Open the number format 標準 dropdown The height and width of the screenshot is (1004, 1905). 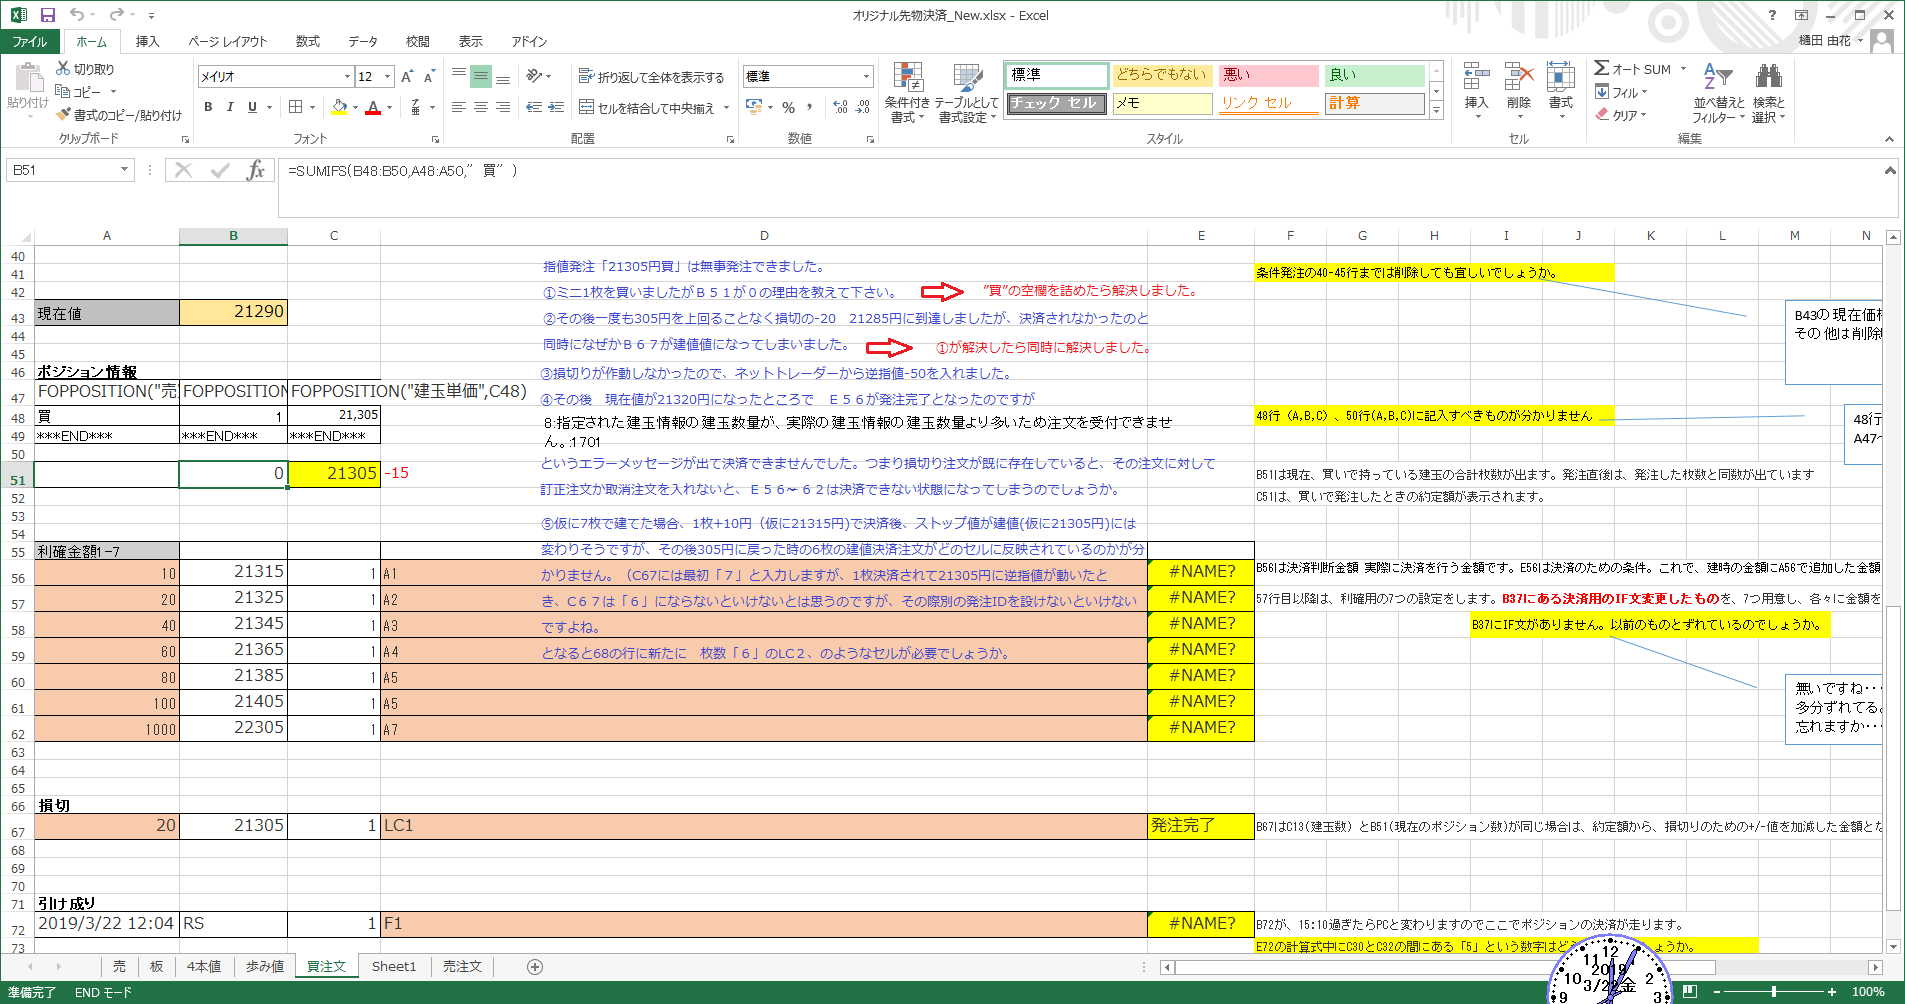click(866, 77)
